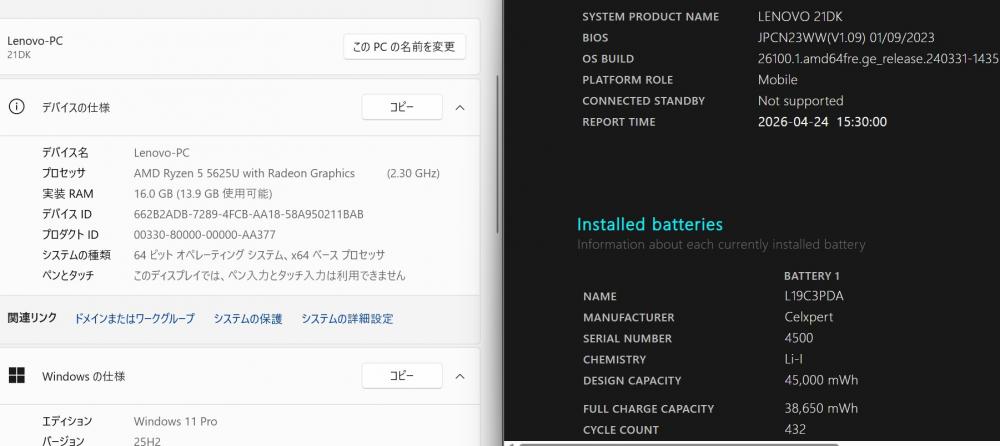Collapse the デバイスの仕様 section chevron
1000x446 pixels.
(x=460, y=108)
